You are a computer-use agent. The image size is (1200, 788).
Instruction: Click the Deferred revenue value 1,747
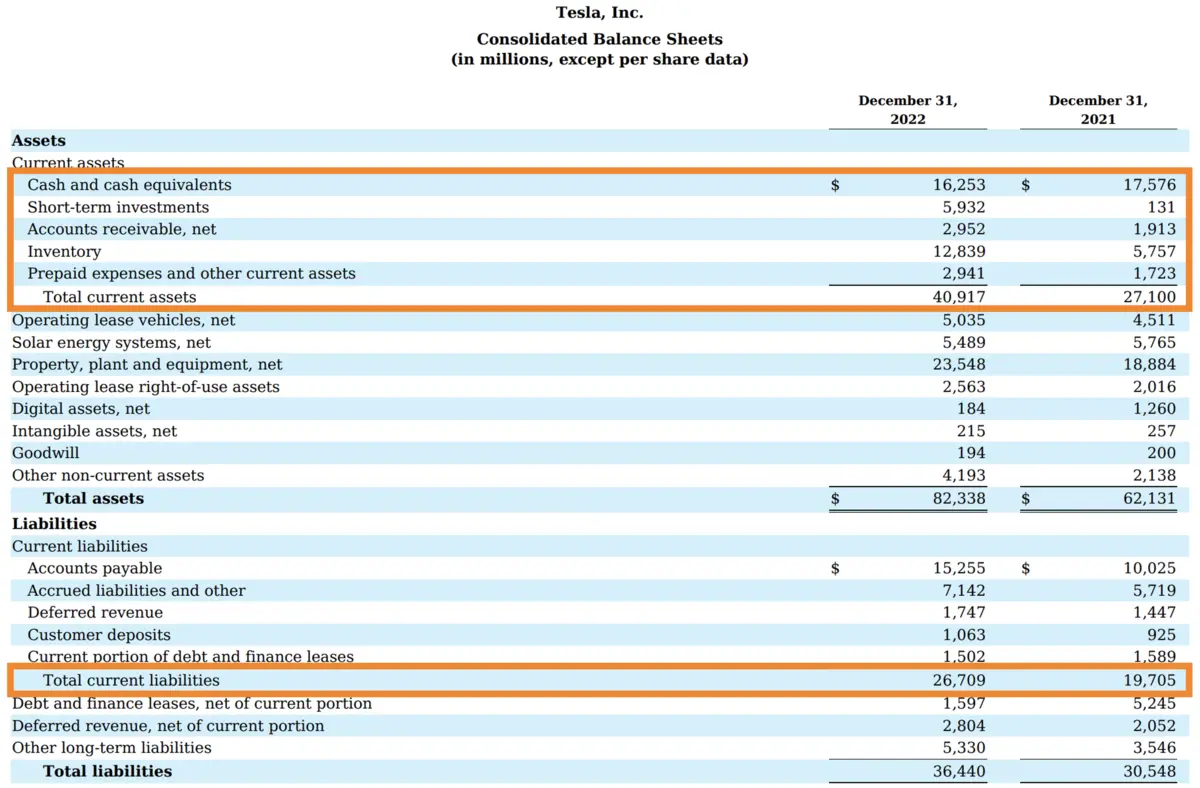coord(962,612)
